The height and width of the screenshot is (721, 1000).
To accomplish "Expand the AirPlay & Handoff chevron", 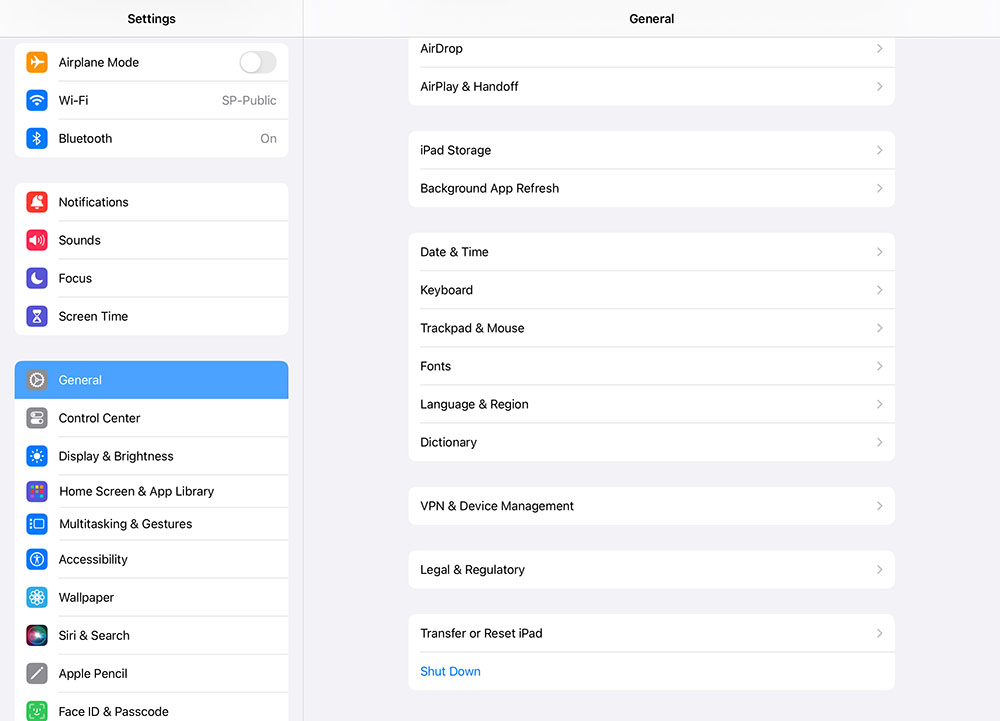I will tap(879, 87).
